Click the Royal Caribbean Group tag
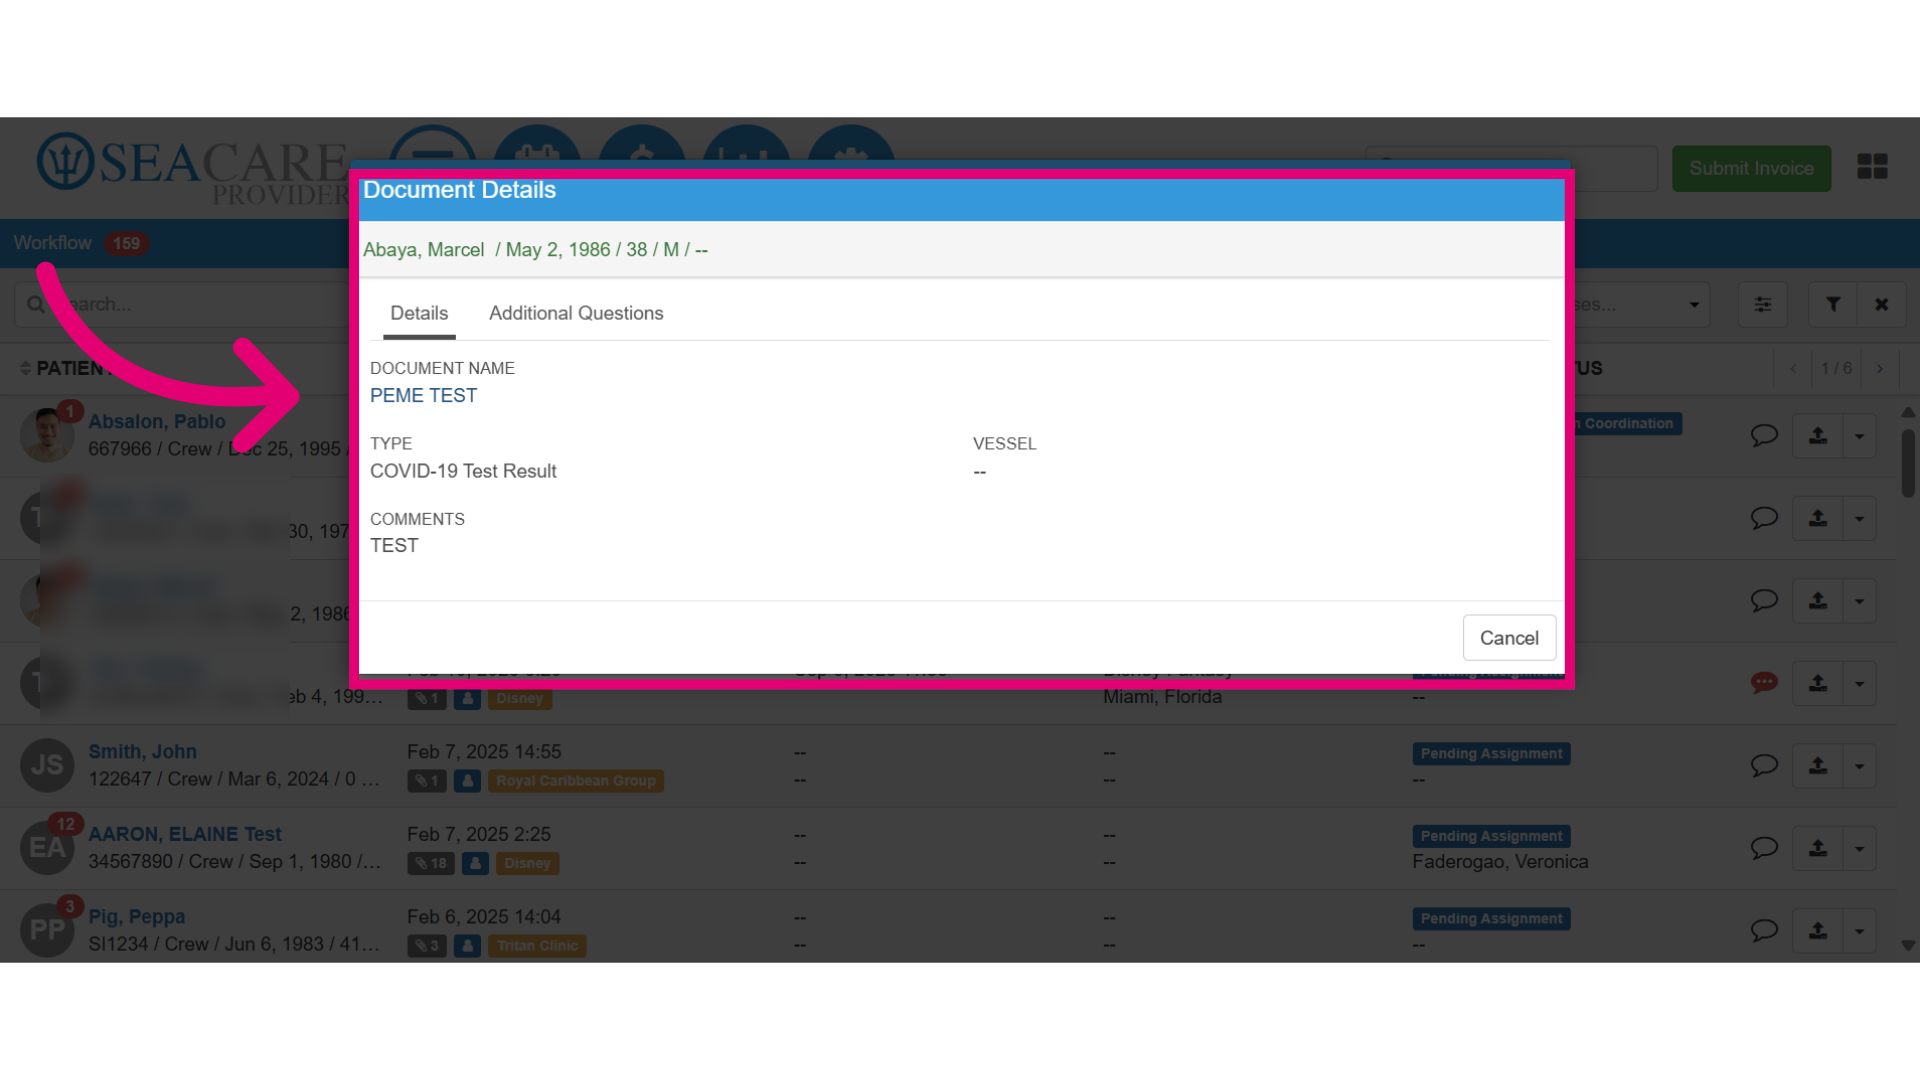 pyautogui.click(x=576, y=781)
